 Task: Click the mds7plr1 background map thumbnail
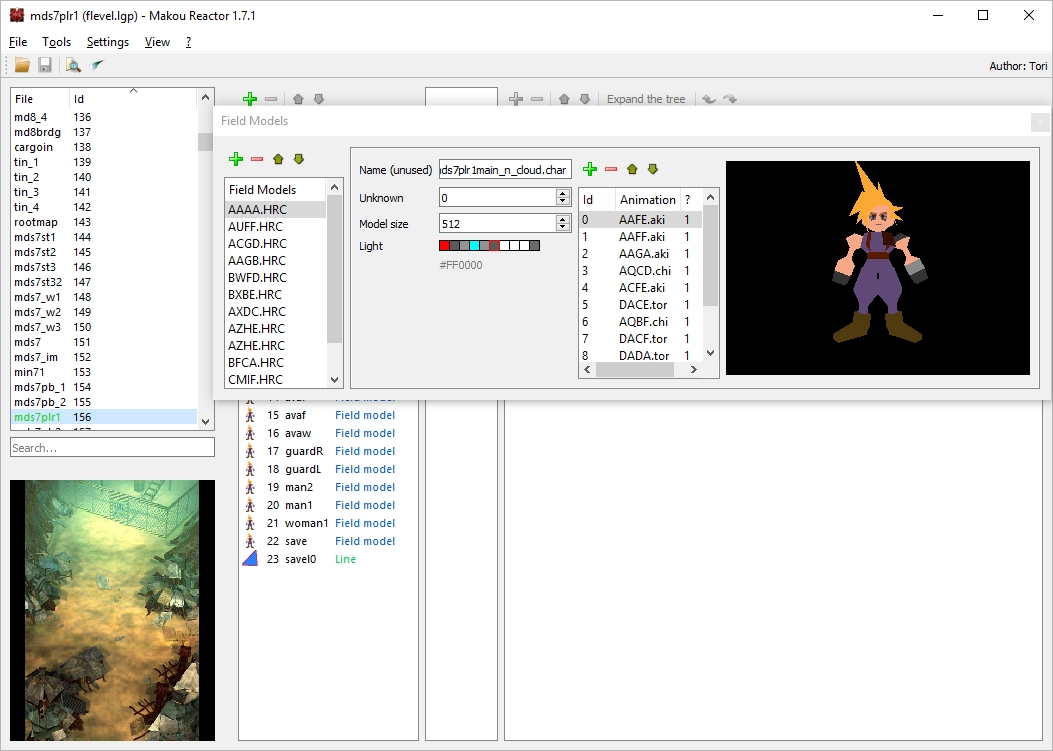112,610
